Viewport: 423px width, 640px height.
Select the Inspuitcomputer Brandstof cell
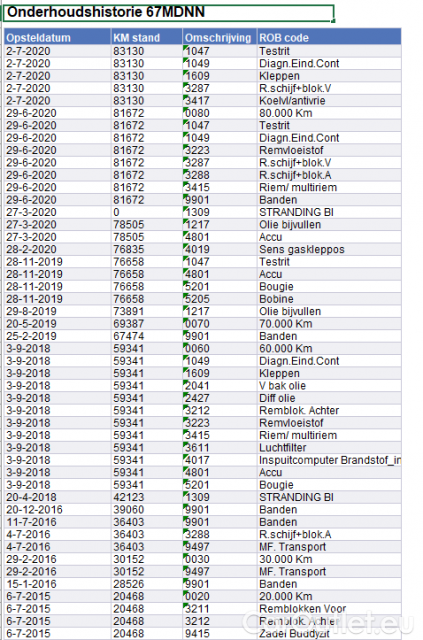pyautogui.click(x=329, y=460)
